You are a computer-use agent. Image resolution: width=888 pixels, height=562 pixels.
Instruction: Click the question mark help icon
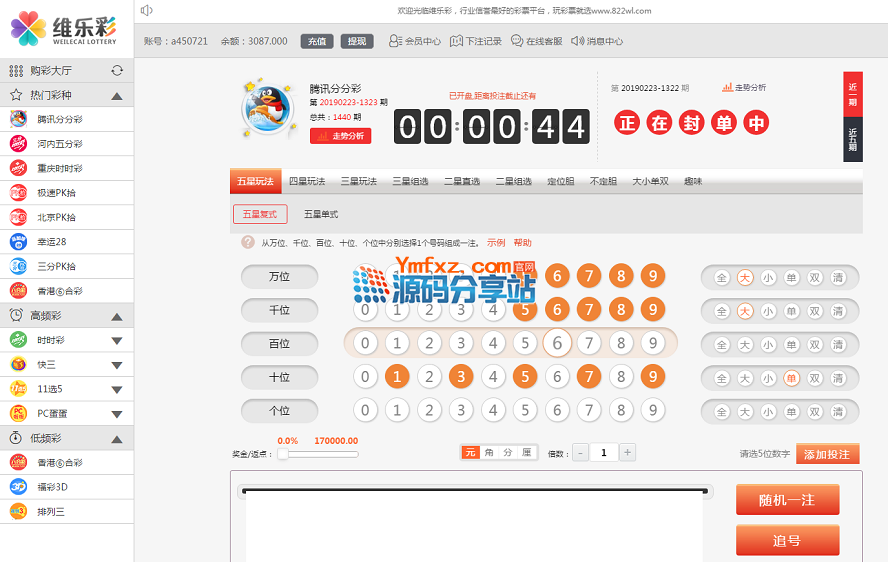click(x=247, y=242)
